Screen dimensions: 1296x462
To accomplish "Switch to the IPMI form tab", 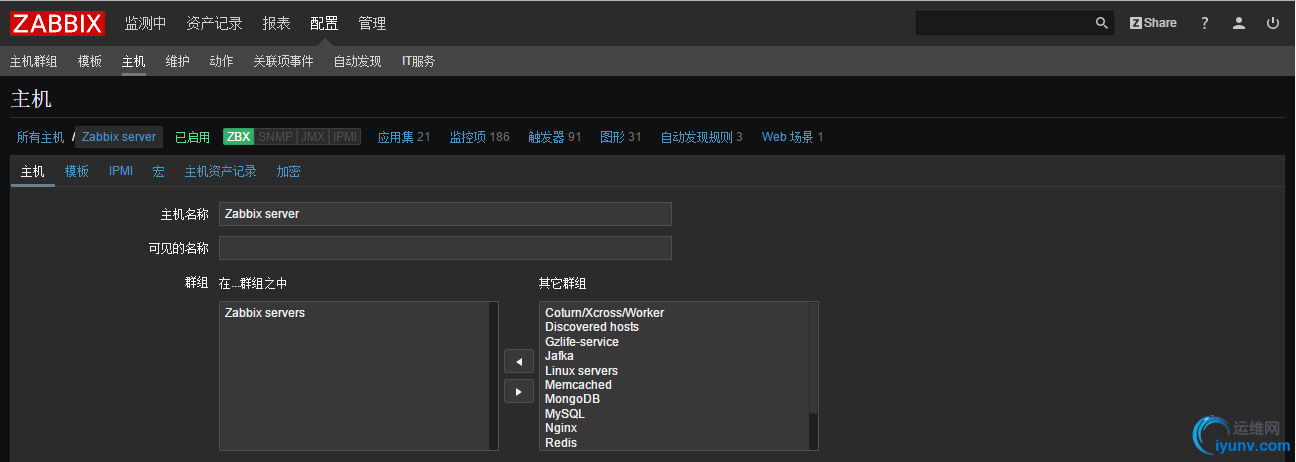I will click(x=121, y=171).
